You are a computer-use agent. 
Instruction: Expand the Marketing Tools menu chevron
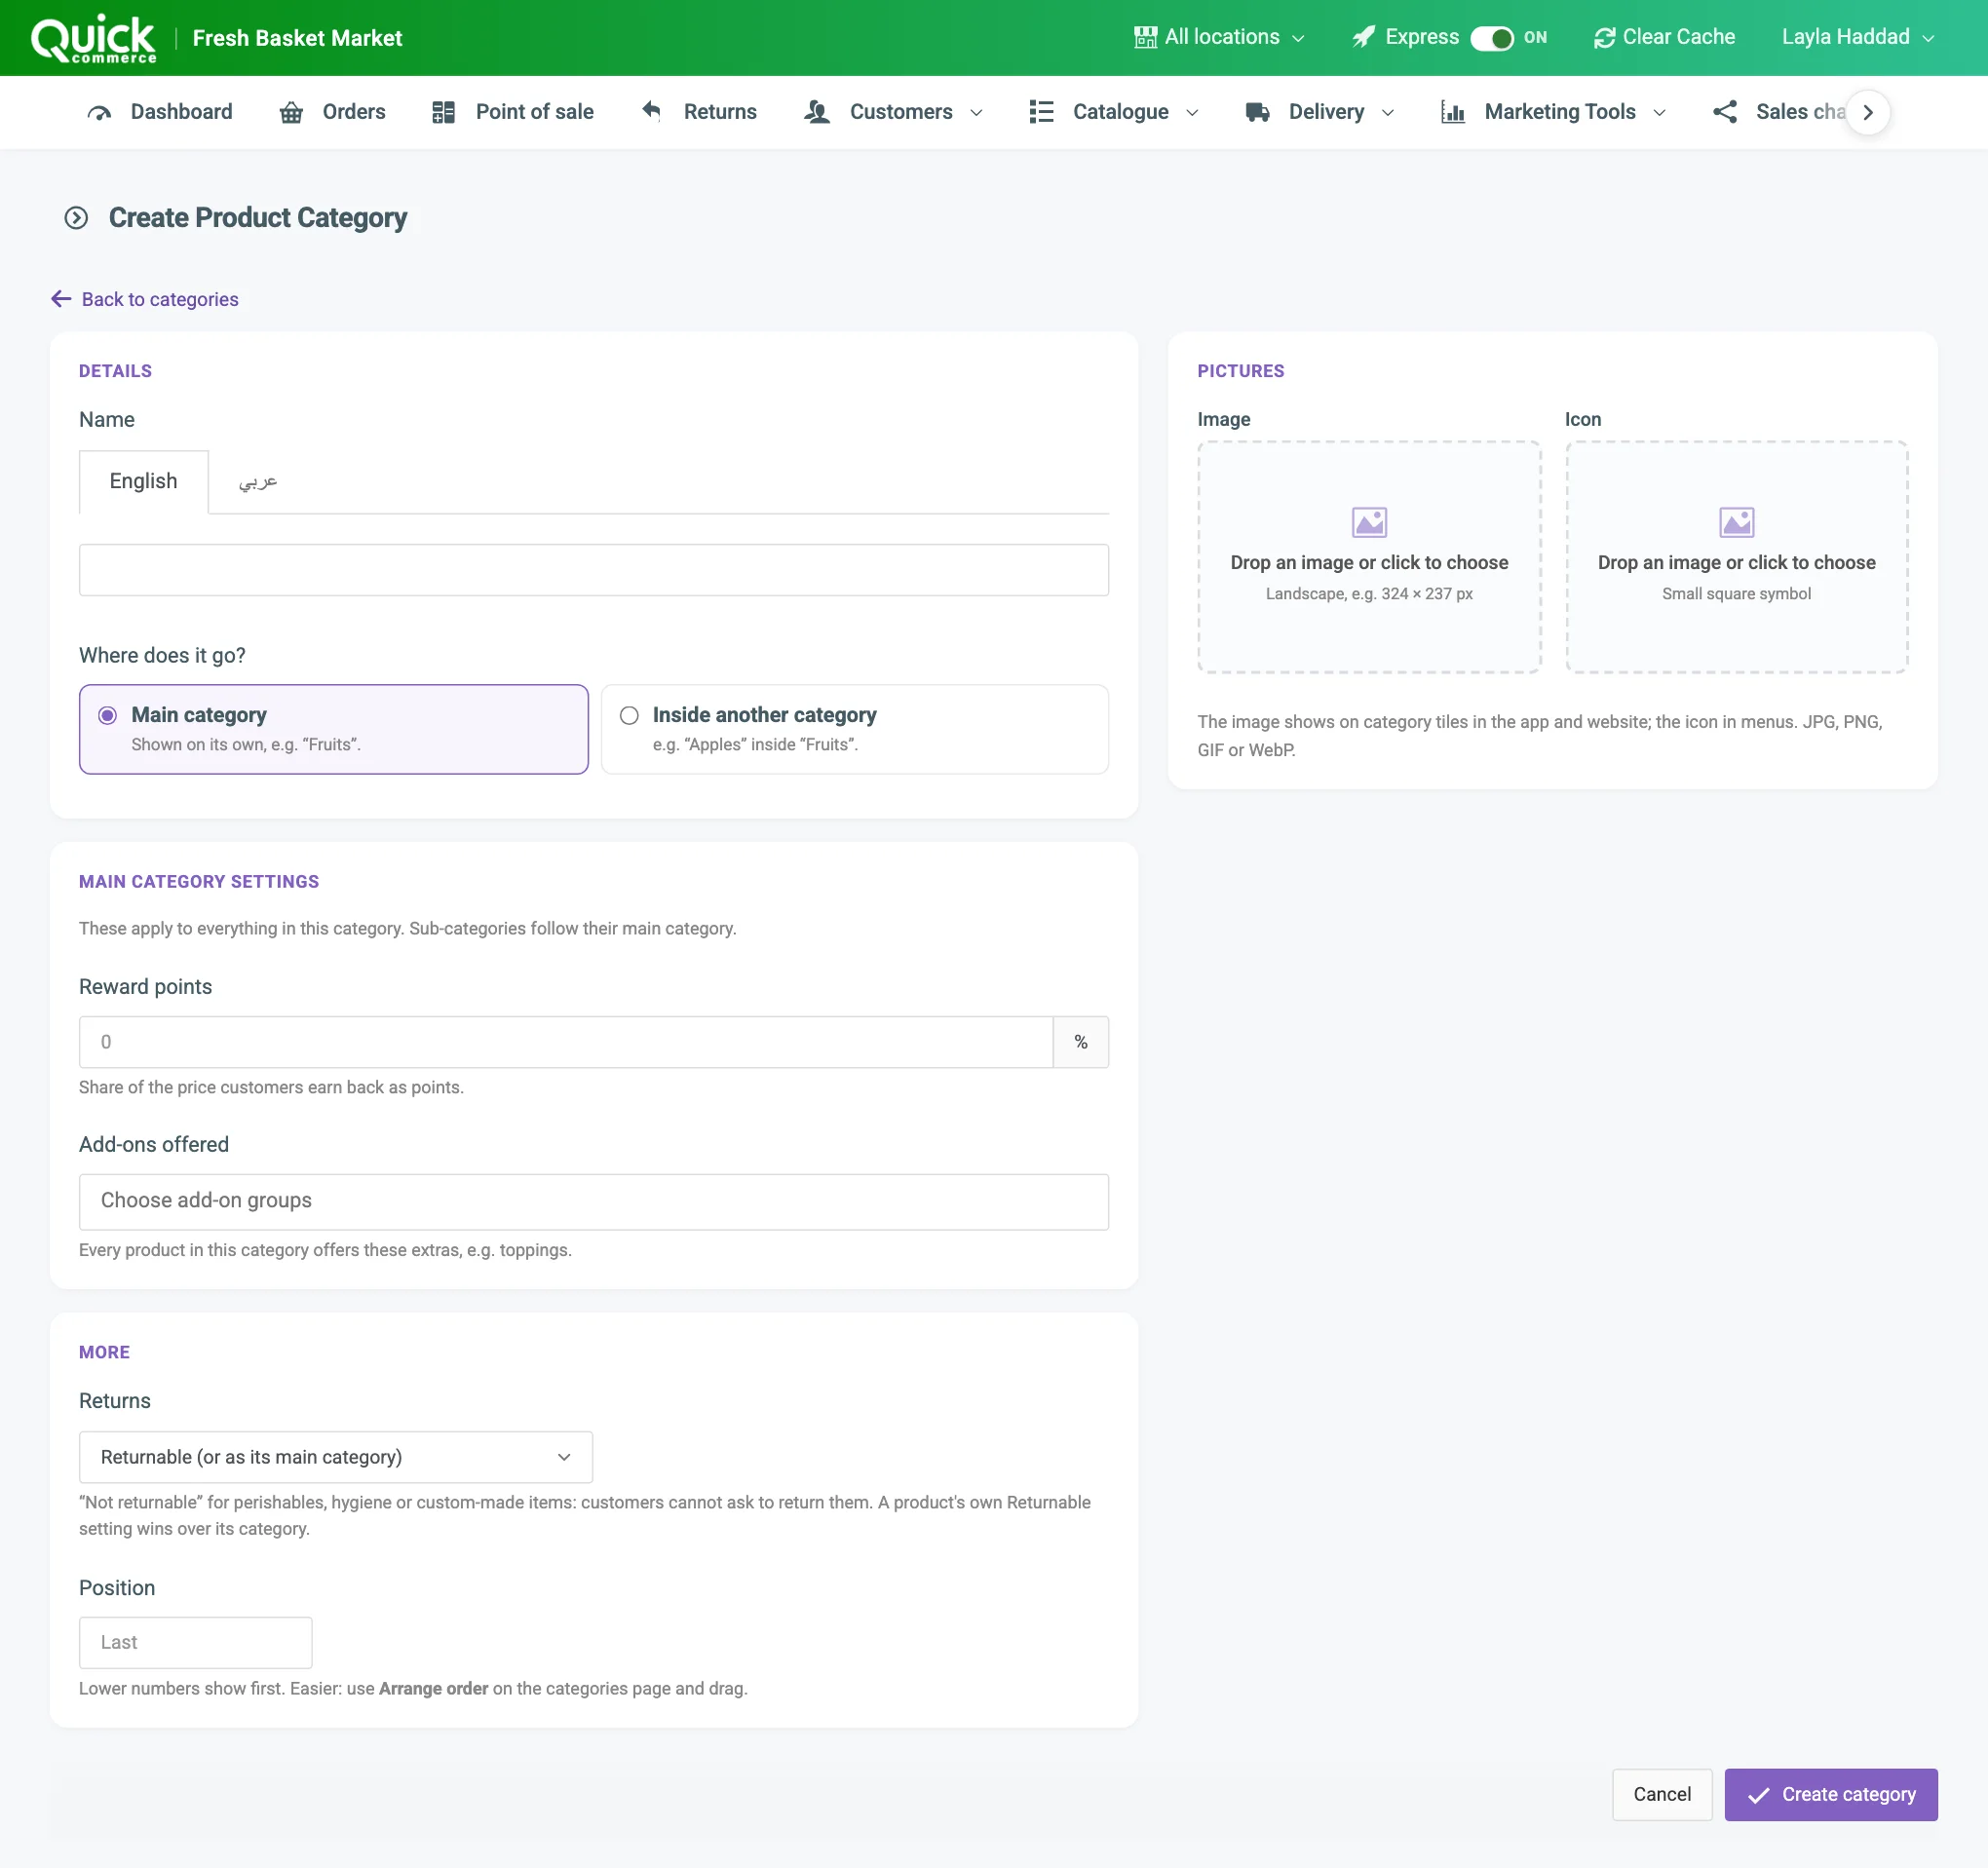coord(1659,113)
